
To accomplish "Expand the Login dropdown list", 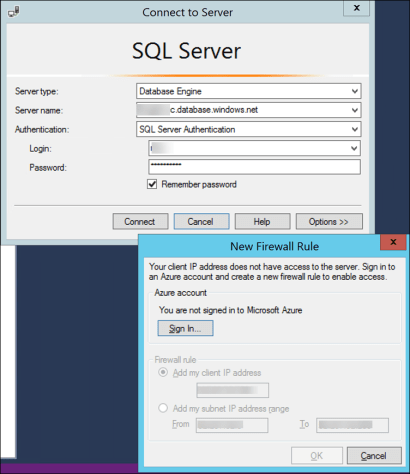I will tap(354, 148).
